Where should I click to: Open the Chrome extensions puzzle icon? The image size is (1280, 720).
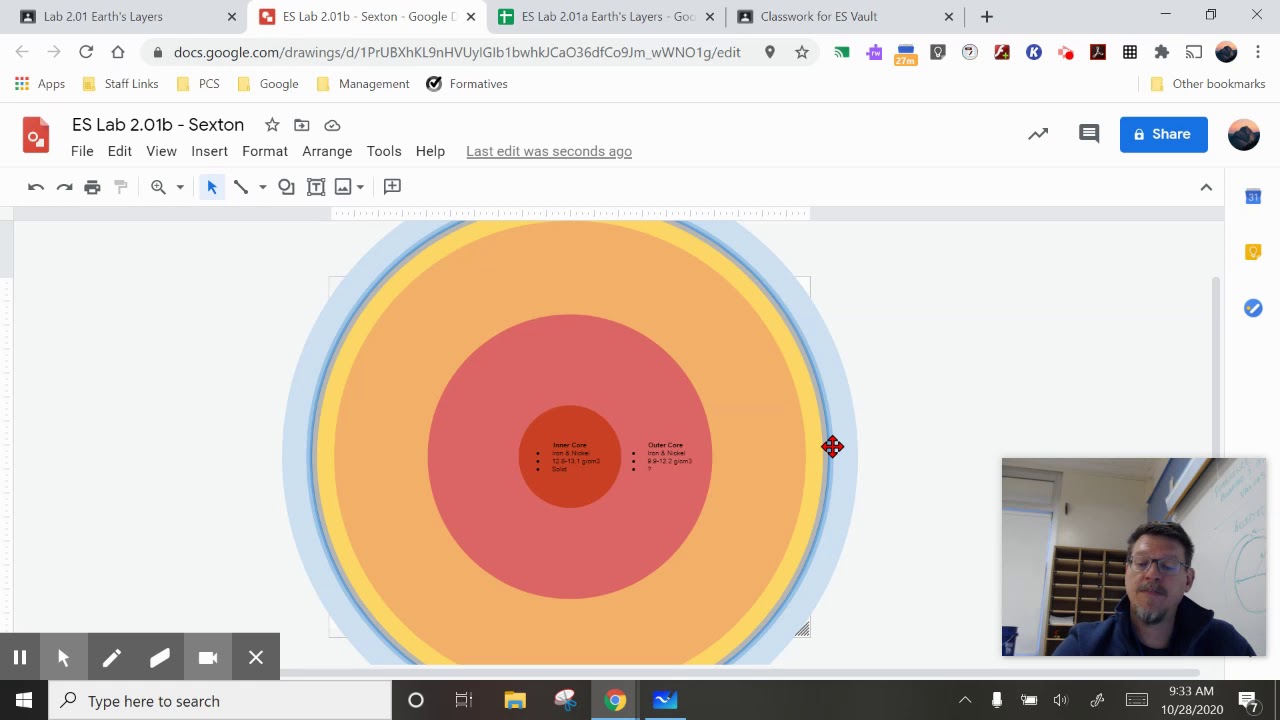[1162, 52]
